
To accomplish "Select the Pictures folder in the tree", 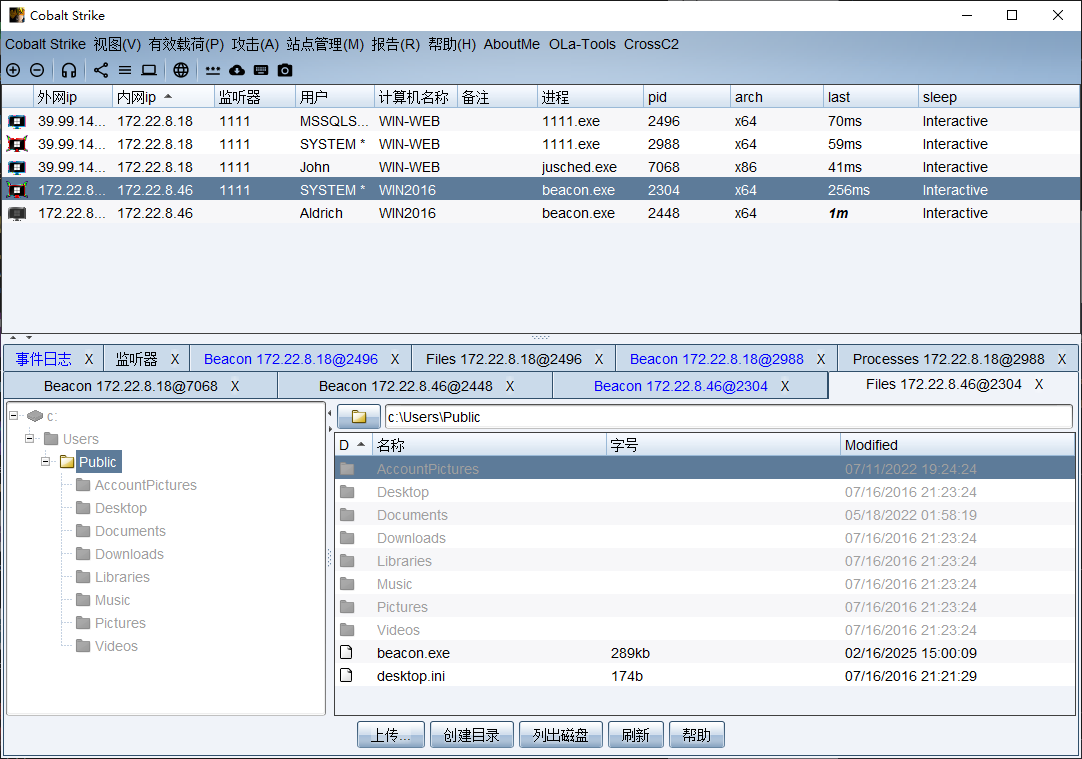I will 120,623.
